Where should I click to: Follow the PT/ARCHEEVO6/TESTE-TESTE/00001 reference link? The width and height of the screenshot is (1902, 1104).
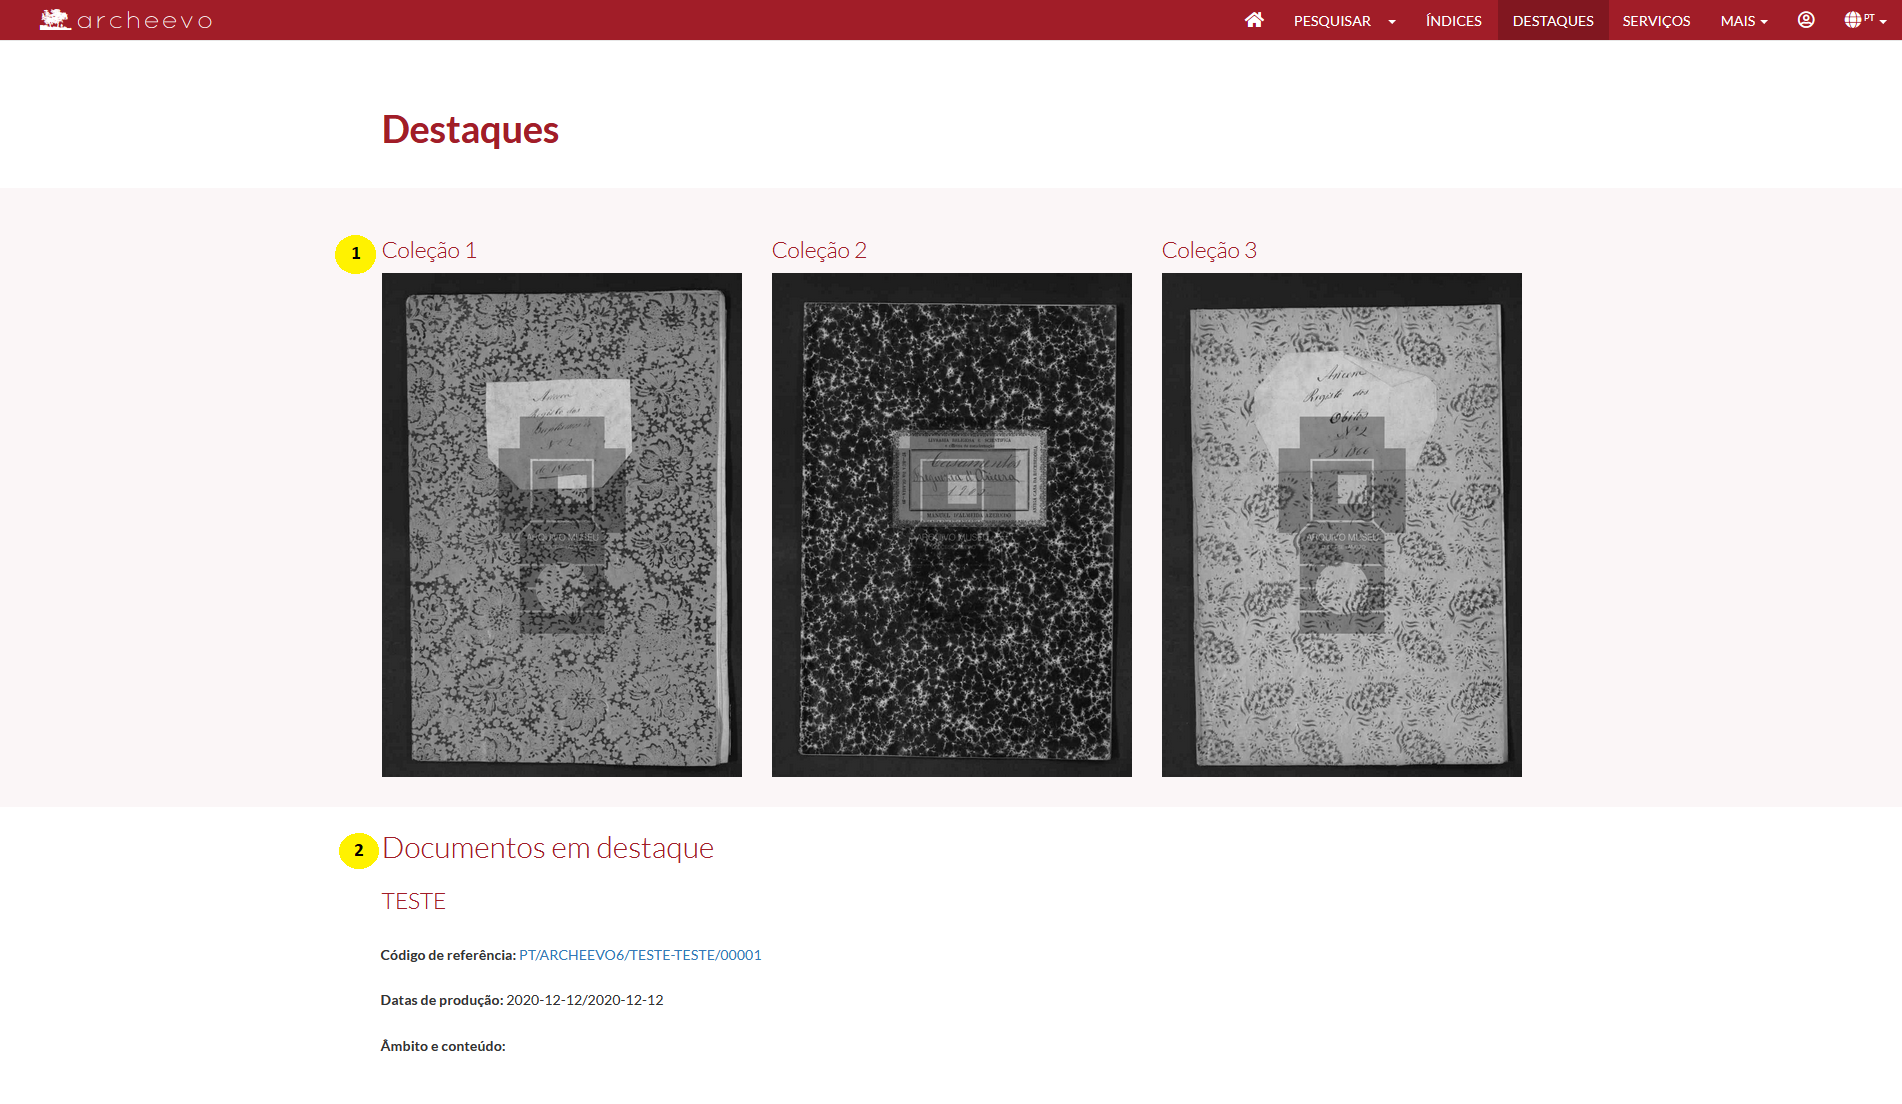click(x=640, y=955)
